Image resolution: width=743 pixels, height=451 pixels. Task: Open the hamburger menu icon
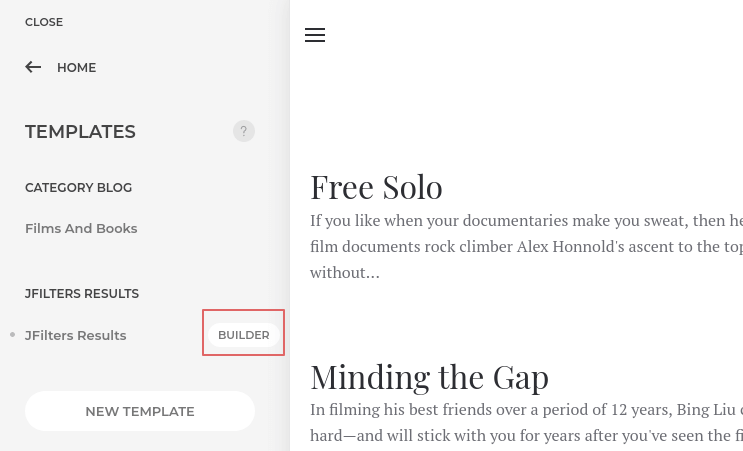(315, 35)
